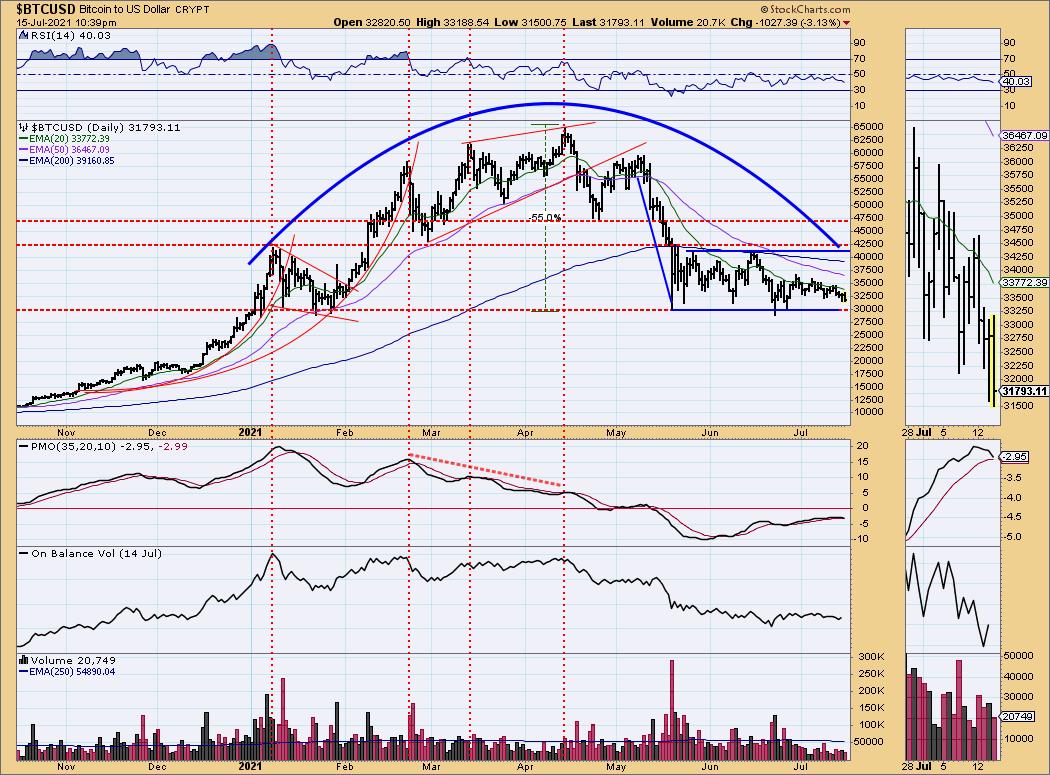
Task: Click the 'Bitcoin to US Dollar' chart description
Action: point(125,9)
